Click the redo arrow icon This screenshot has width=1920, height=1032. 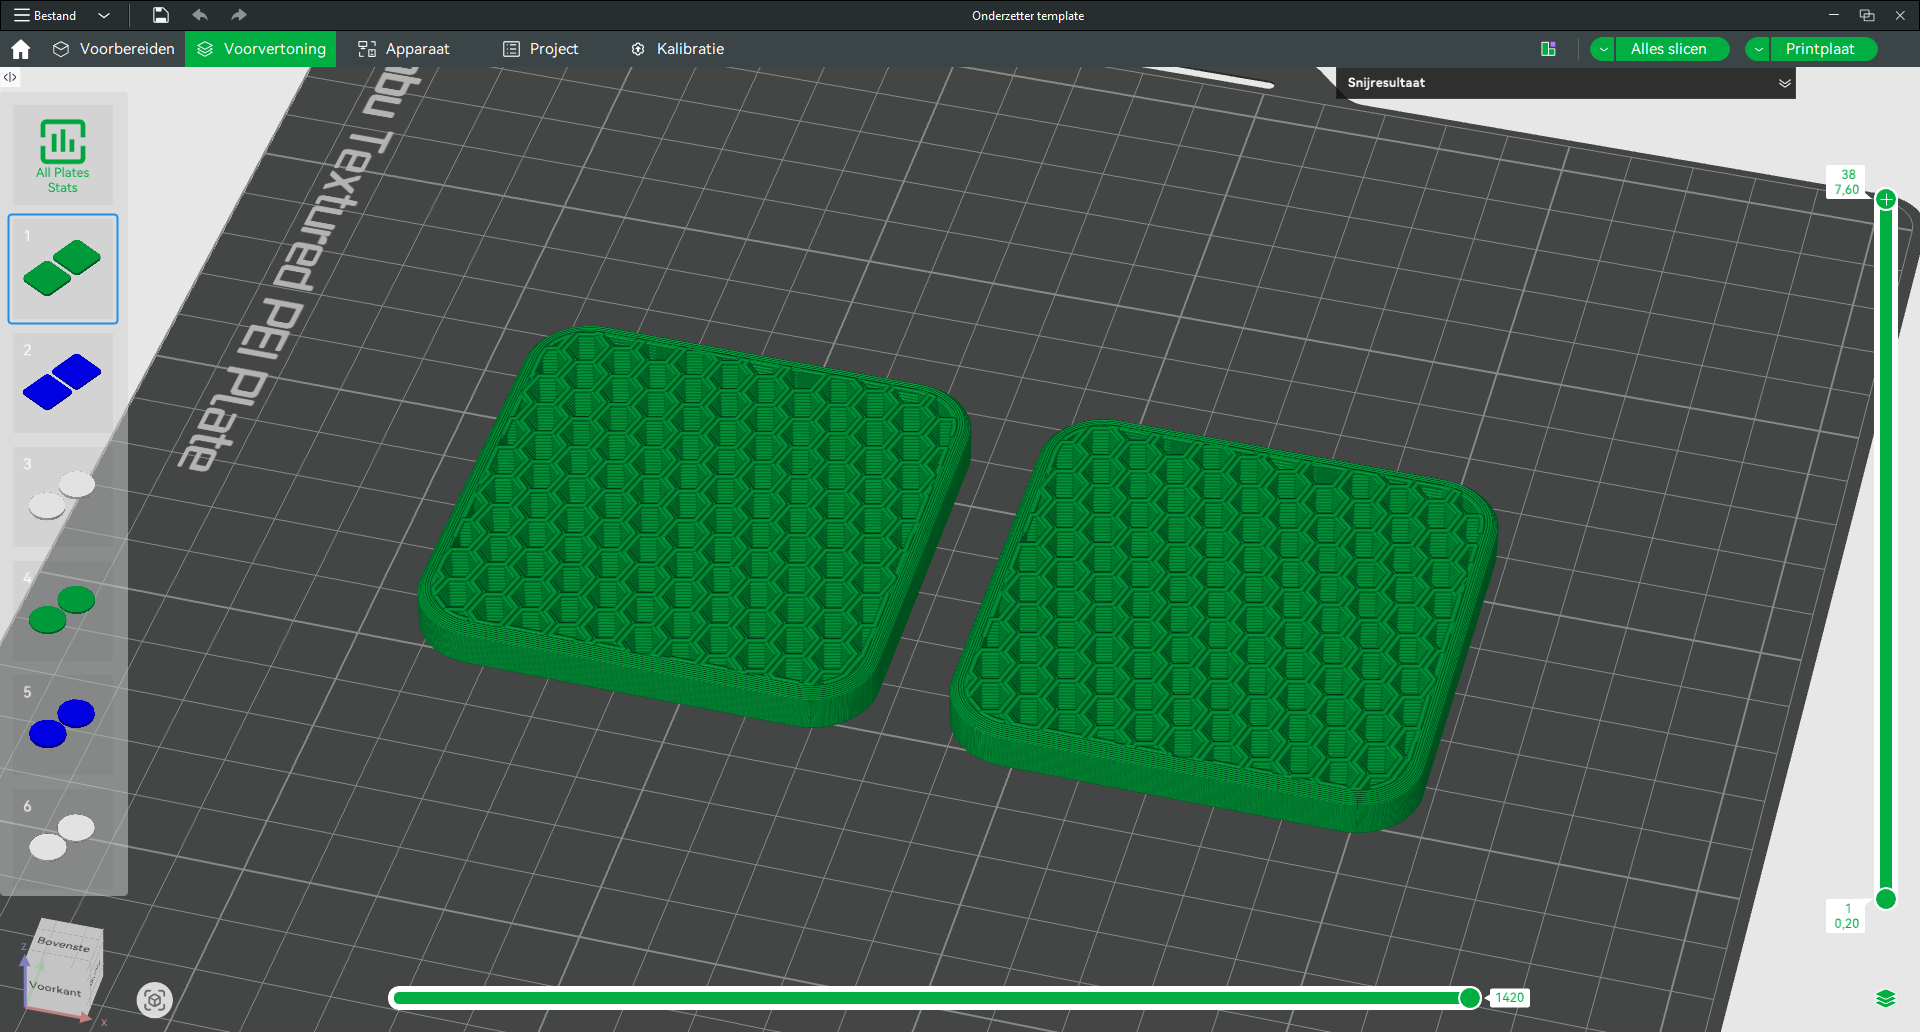238,15
